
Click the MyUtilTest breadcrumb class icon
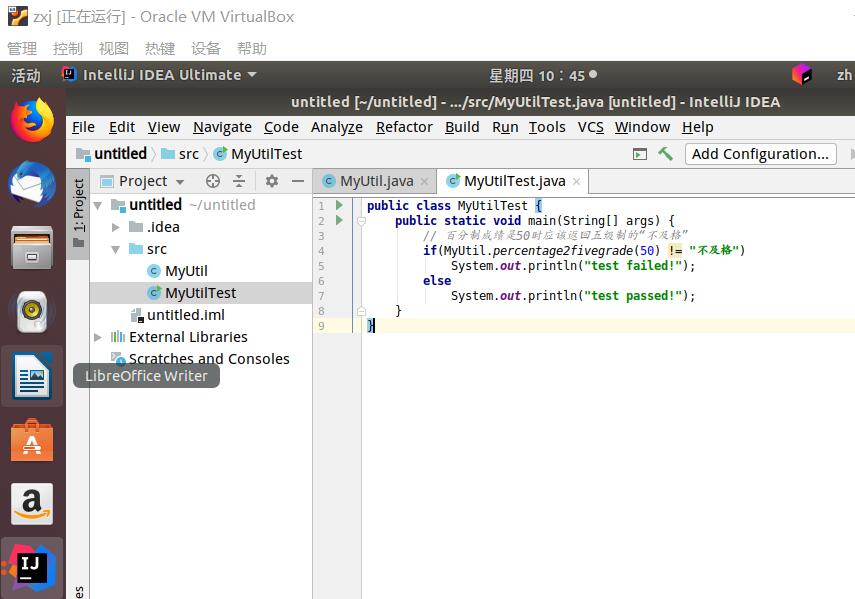pos(220,154)
